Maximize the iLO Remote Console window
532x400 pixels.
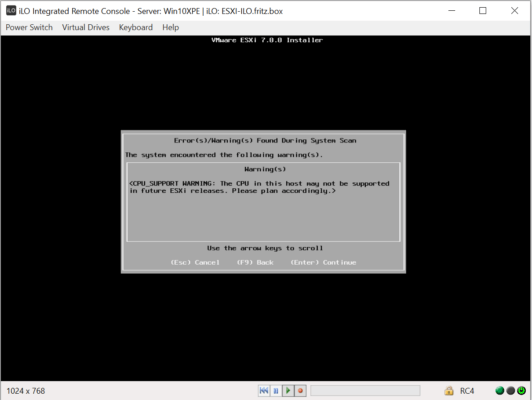pos(482,11)
